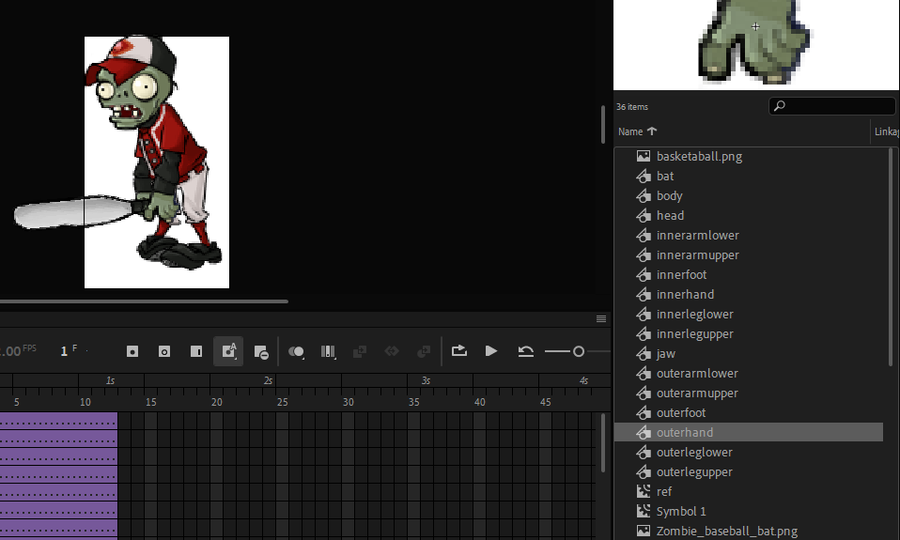Click the Insert Blank Keyframe icon
The image size is (900, 540).
click(164, 351)
